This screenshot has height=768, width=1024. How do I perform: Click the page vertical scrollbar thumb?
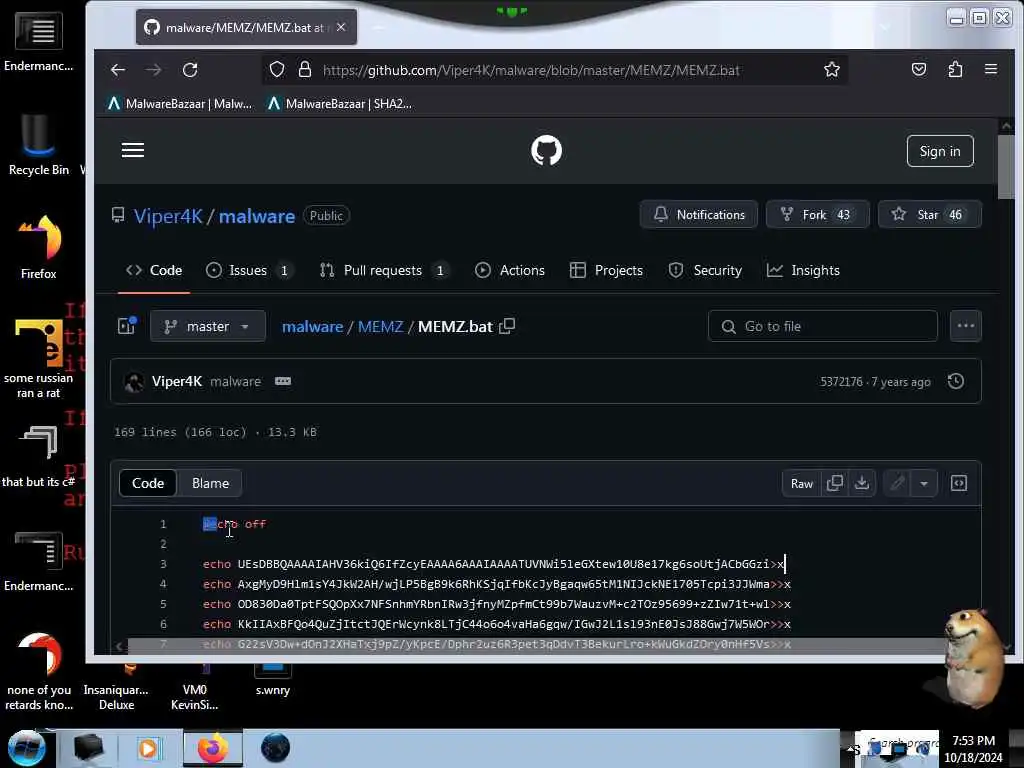coord(1006,167)
